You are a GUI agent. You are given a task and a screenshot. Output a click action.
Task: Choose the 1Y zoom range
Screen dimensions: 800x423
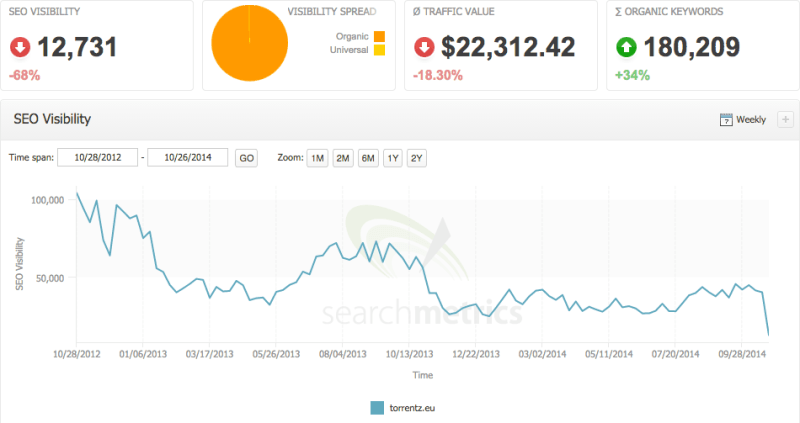click(x=393, y=158)
